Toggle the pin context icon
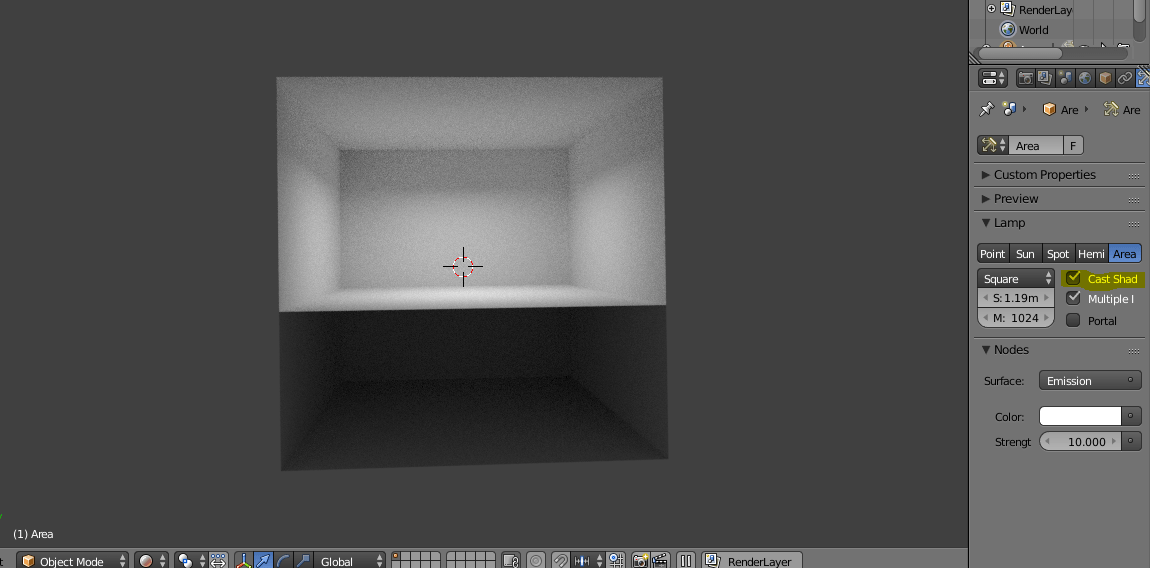The image size is (1150, 568). [986, 109]
